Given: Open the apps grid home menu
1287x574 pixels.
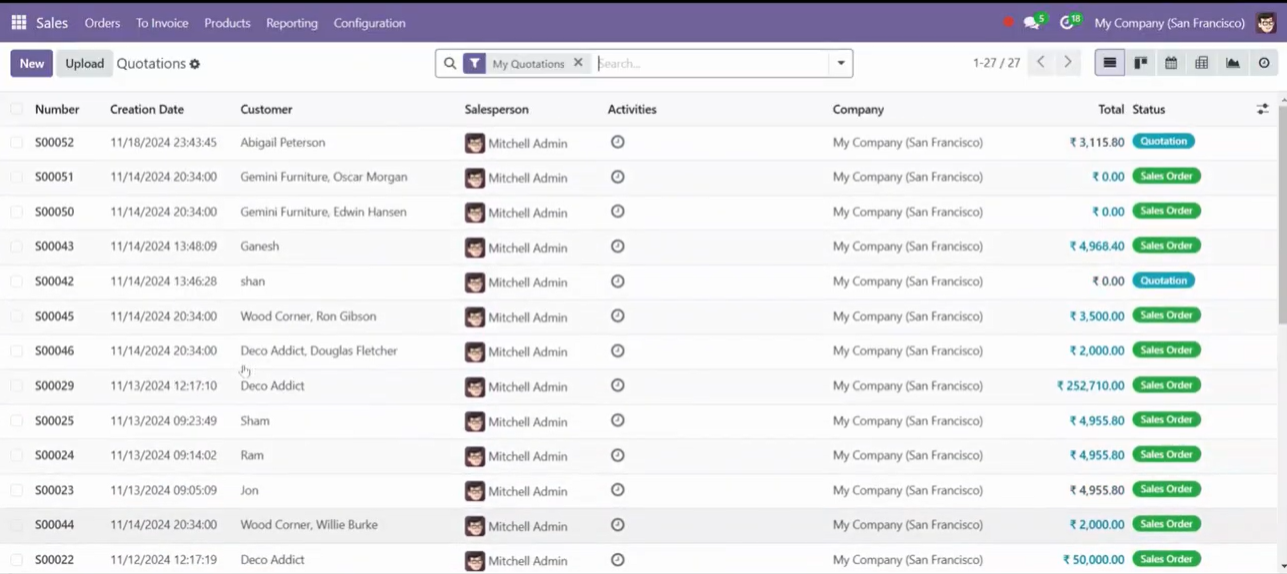Looking at the screenshot, I should tap(18, 22).
